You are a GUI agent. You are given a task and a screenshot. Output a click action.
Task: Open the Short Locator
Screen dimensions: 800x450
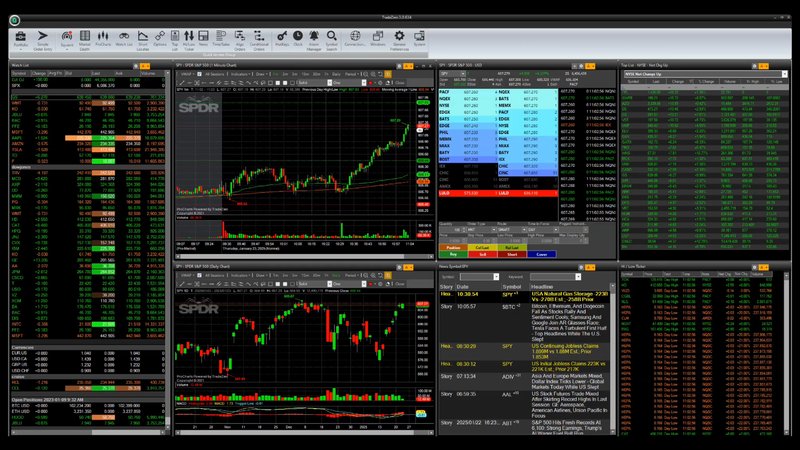point(143,40)
